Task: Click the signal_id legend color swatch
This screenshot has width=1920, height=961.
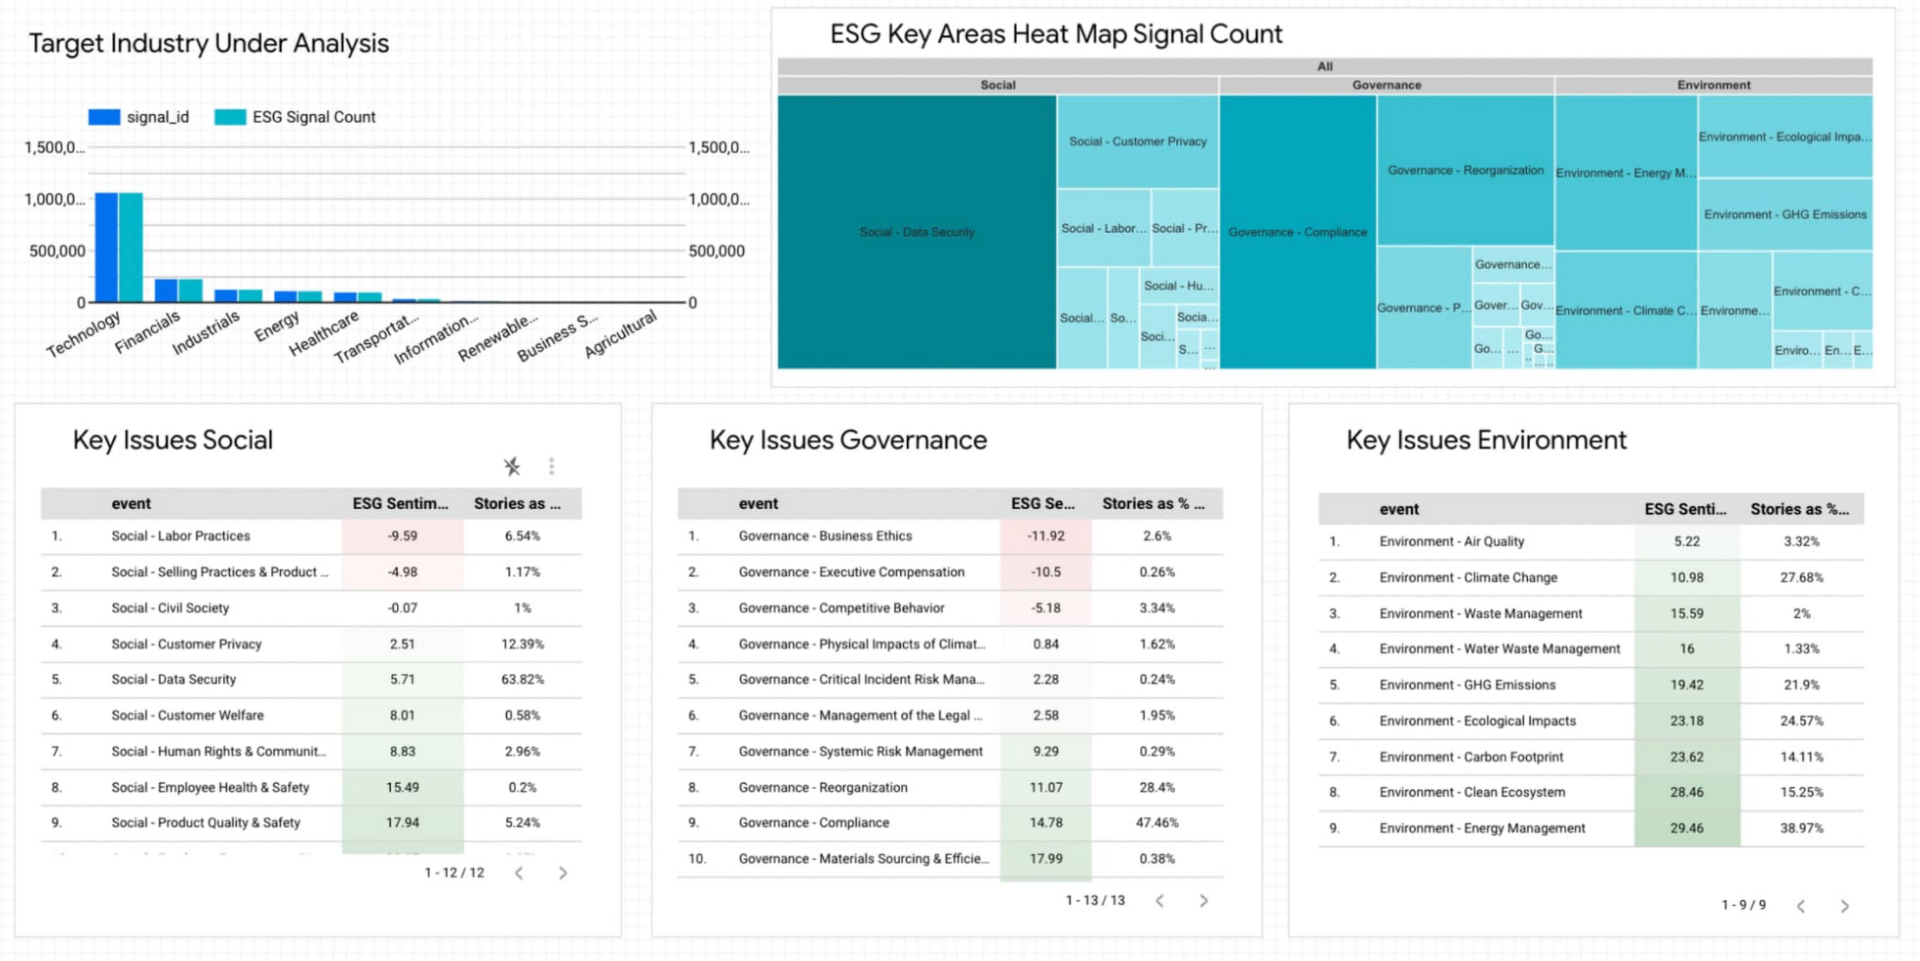Action: click(x=104, y=117)
